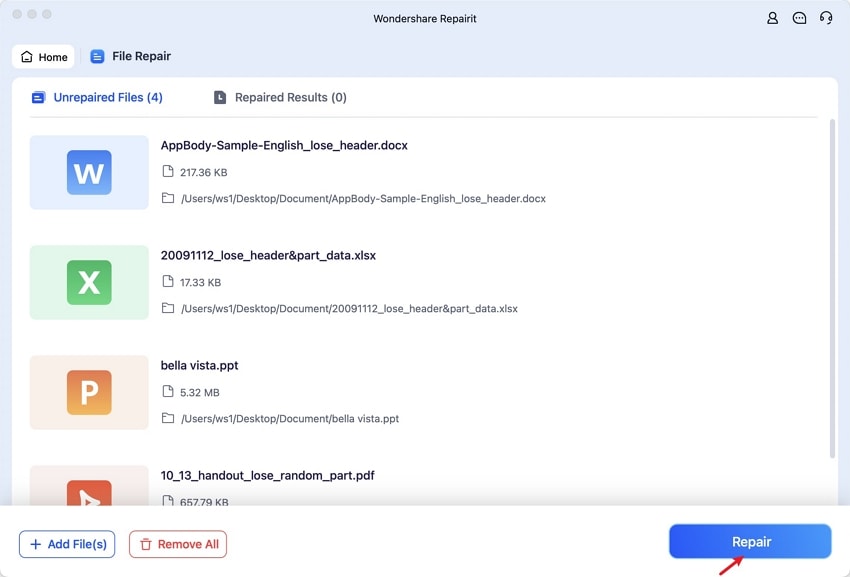Click the File Repair icon in header

pyautogui.click(x=98, y=57)
